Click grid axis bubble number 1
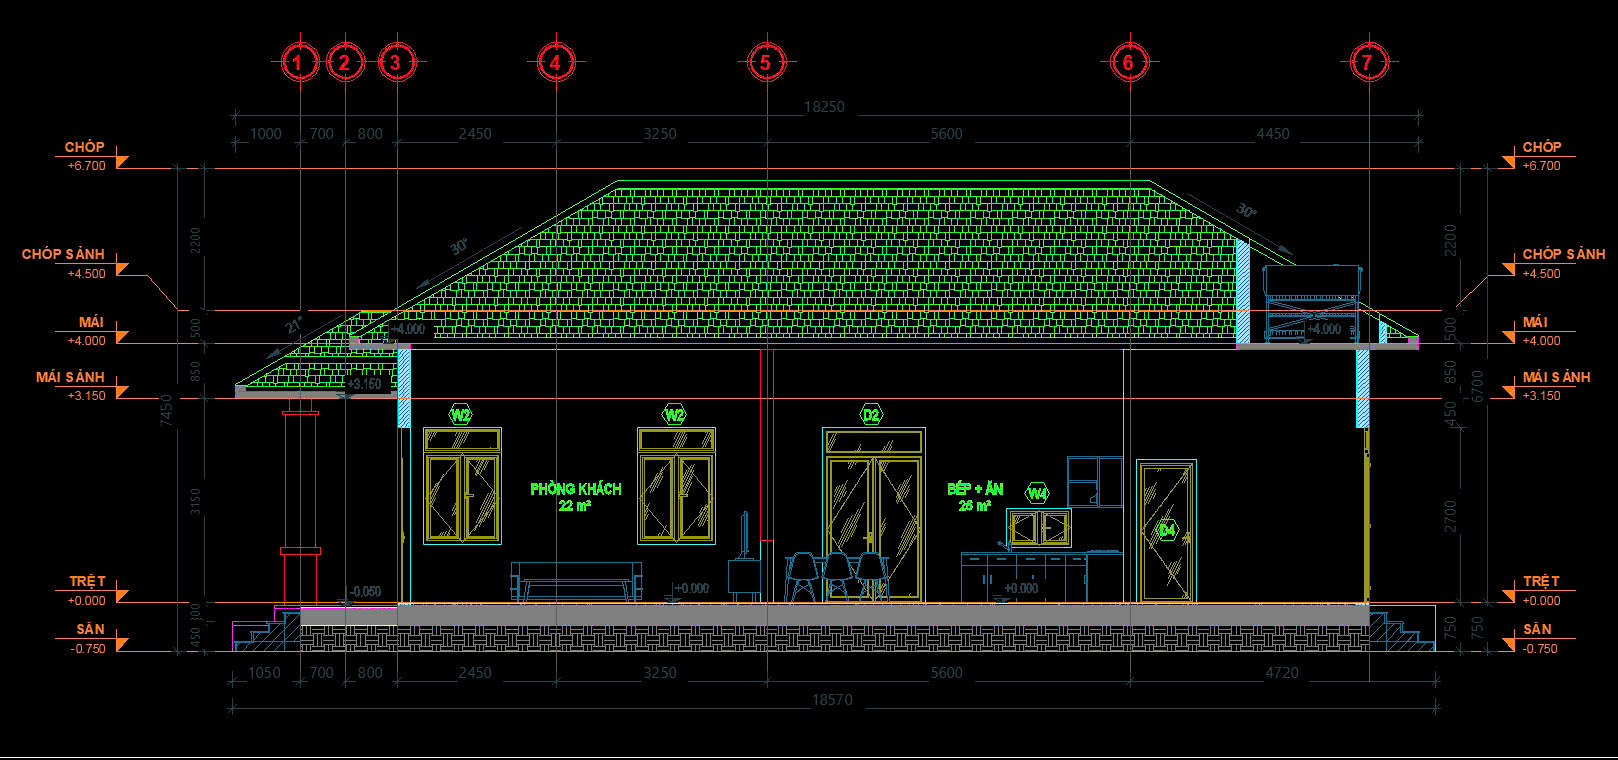1618x760 pixels. (x=298, y=63)
